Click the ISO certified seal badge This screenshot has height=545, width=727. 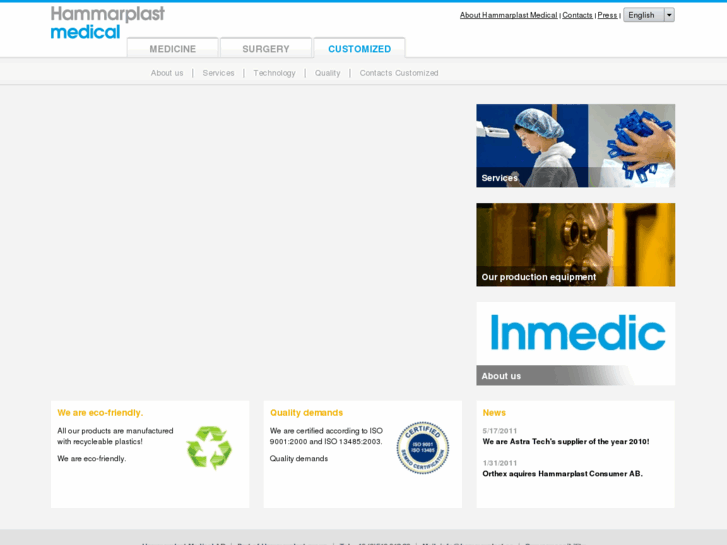pyautogui.click(x=422, y=448)
